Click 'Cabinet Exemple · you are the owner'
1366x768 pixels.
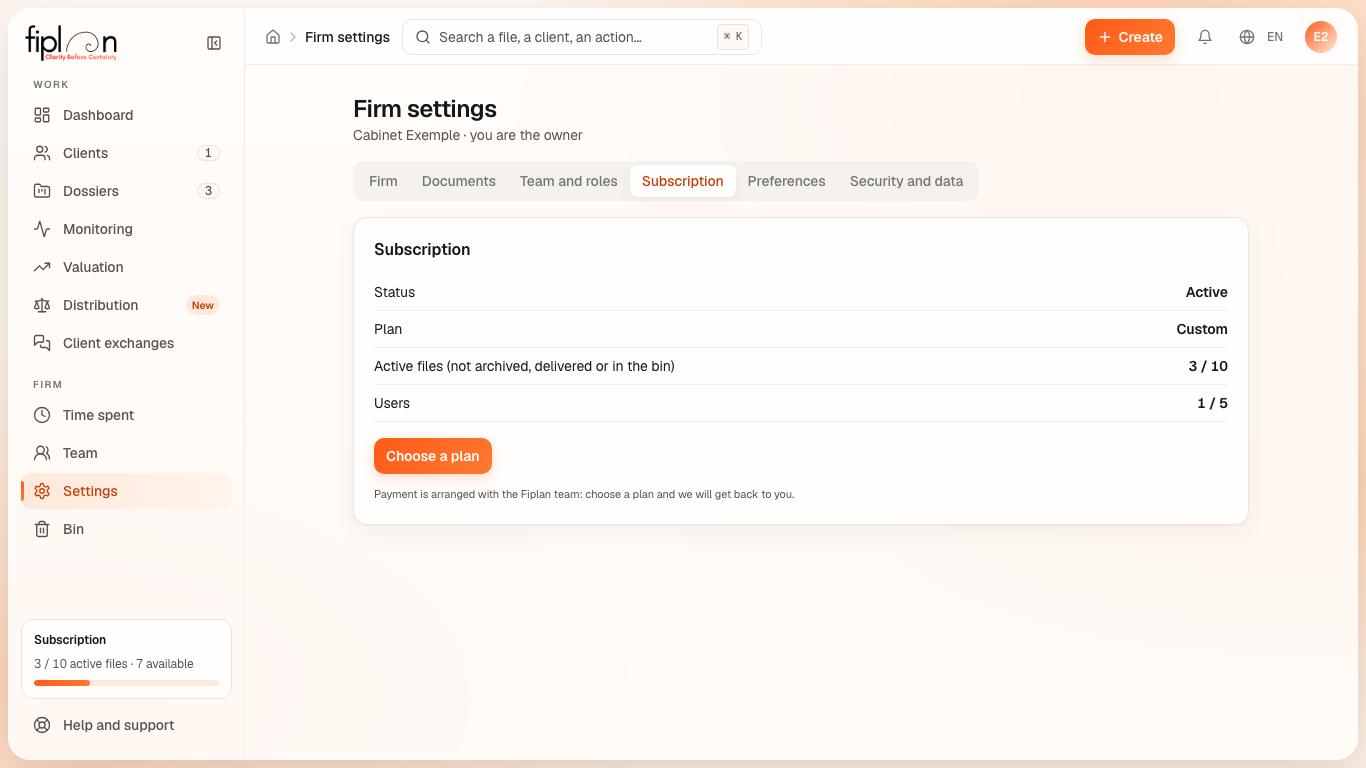click(468, 135)
